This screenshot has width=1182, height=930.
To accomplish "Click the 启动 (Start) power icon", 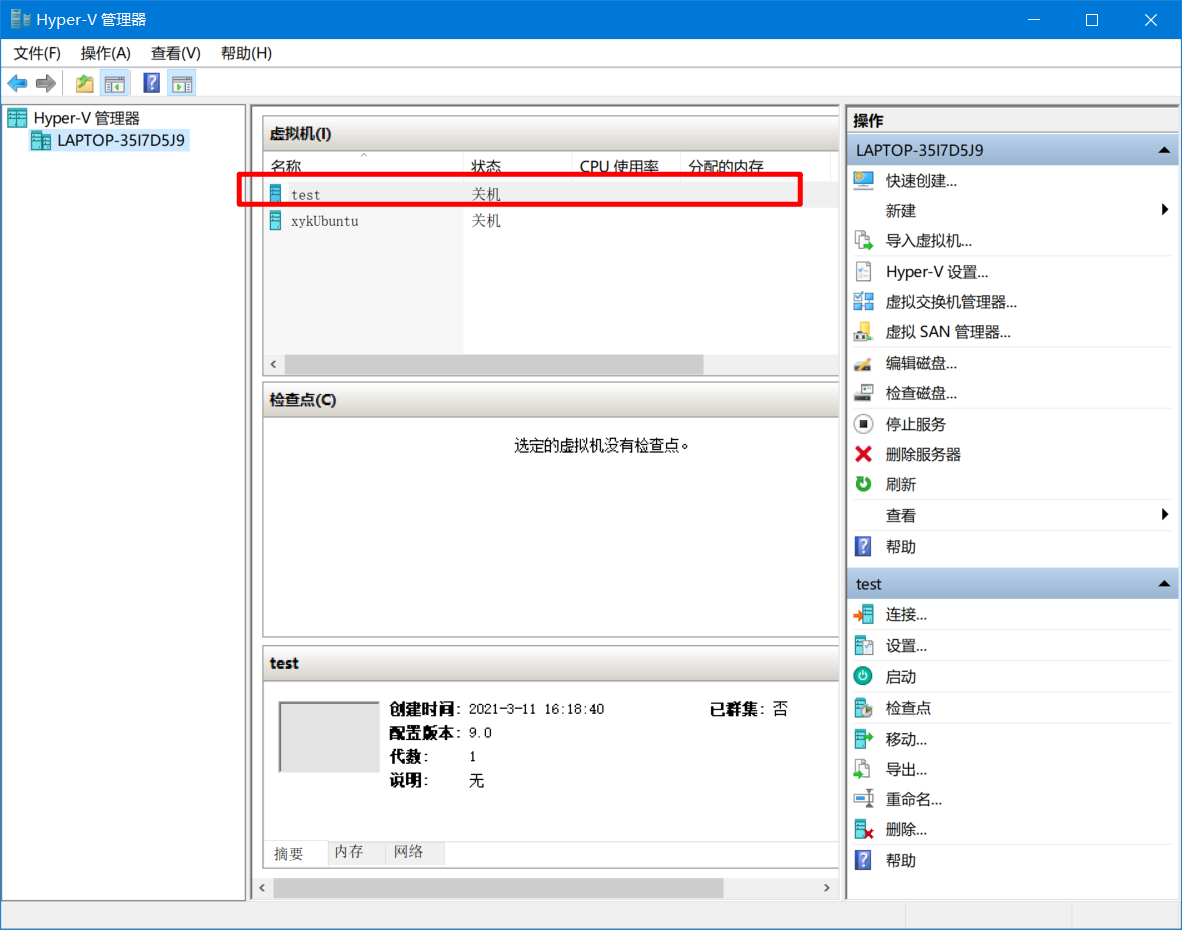I will (x=864, y=677).
